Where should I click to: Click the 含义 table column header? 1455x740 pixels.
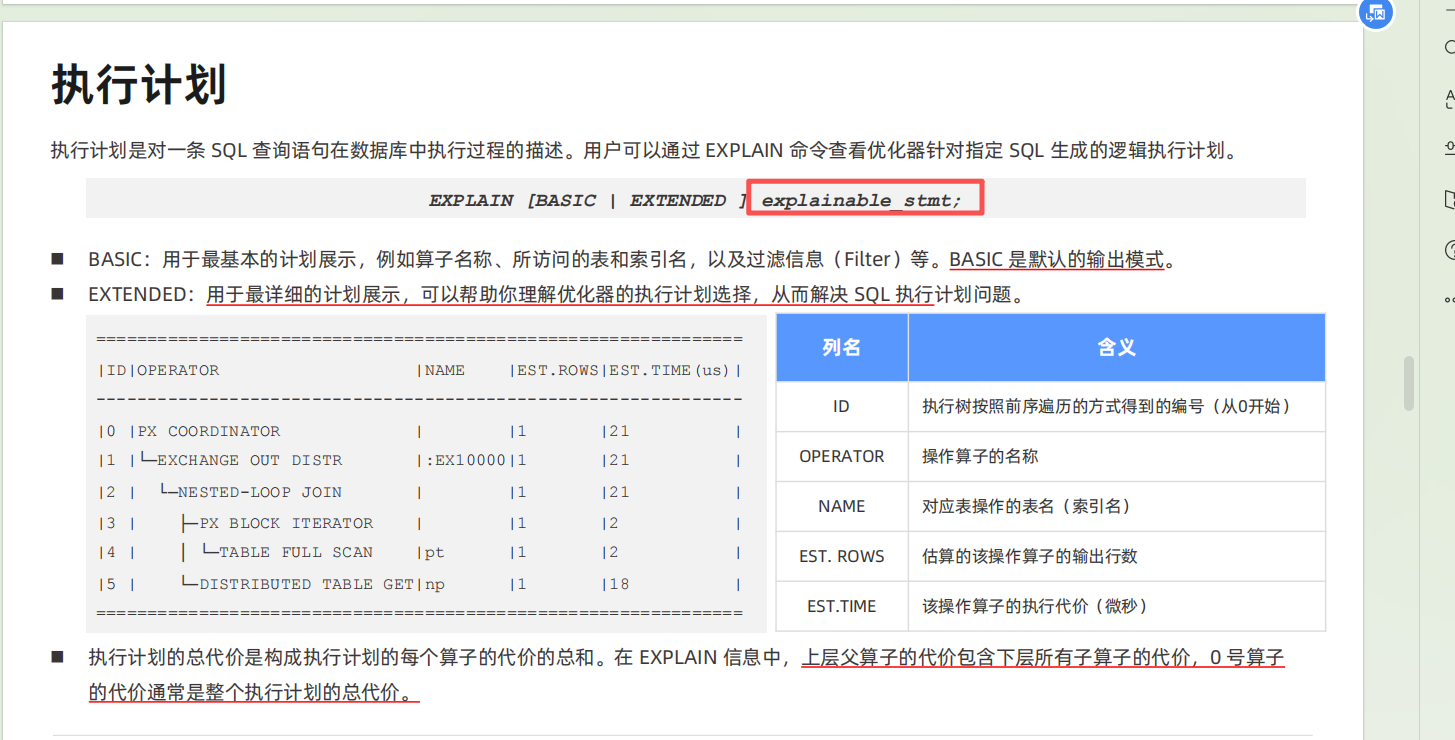click(1116, 348)
